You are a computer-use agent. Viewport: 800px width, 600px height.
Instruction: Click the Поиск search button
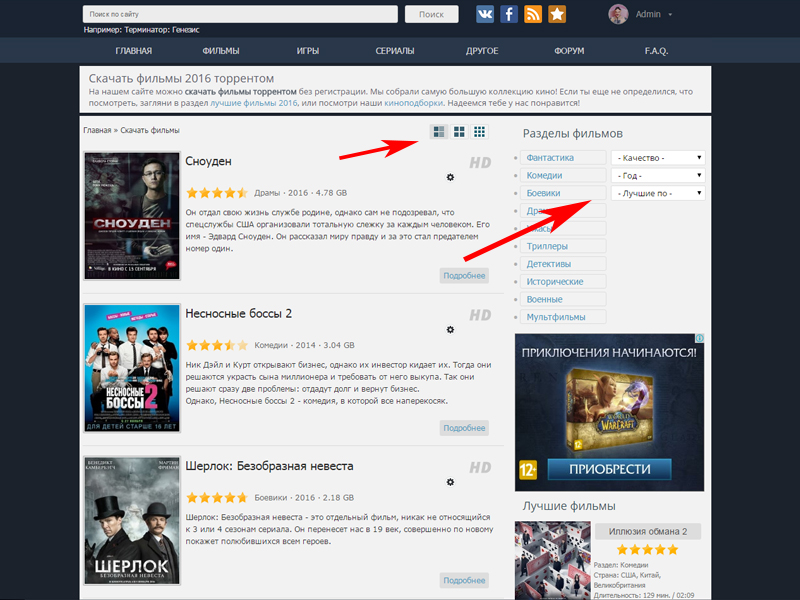(432, 14)
